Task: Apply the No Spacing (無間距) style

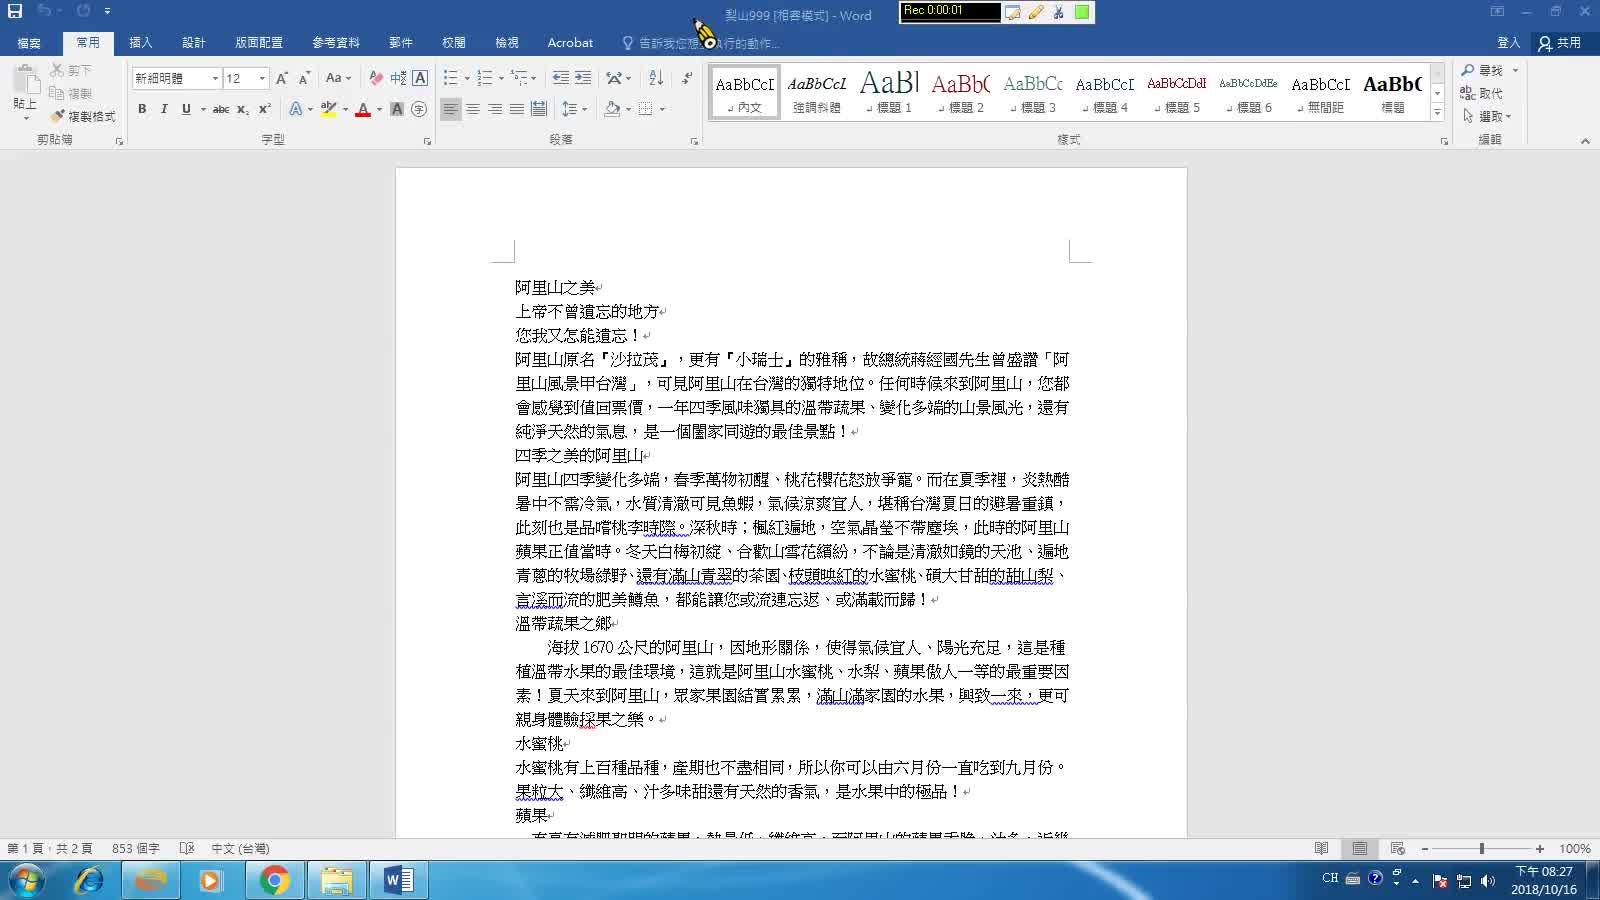Action: tap(1321, 91)
